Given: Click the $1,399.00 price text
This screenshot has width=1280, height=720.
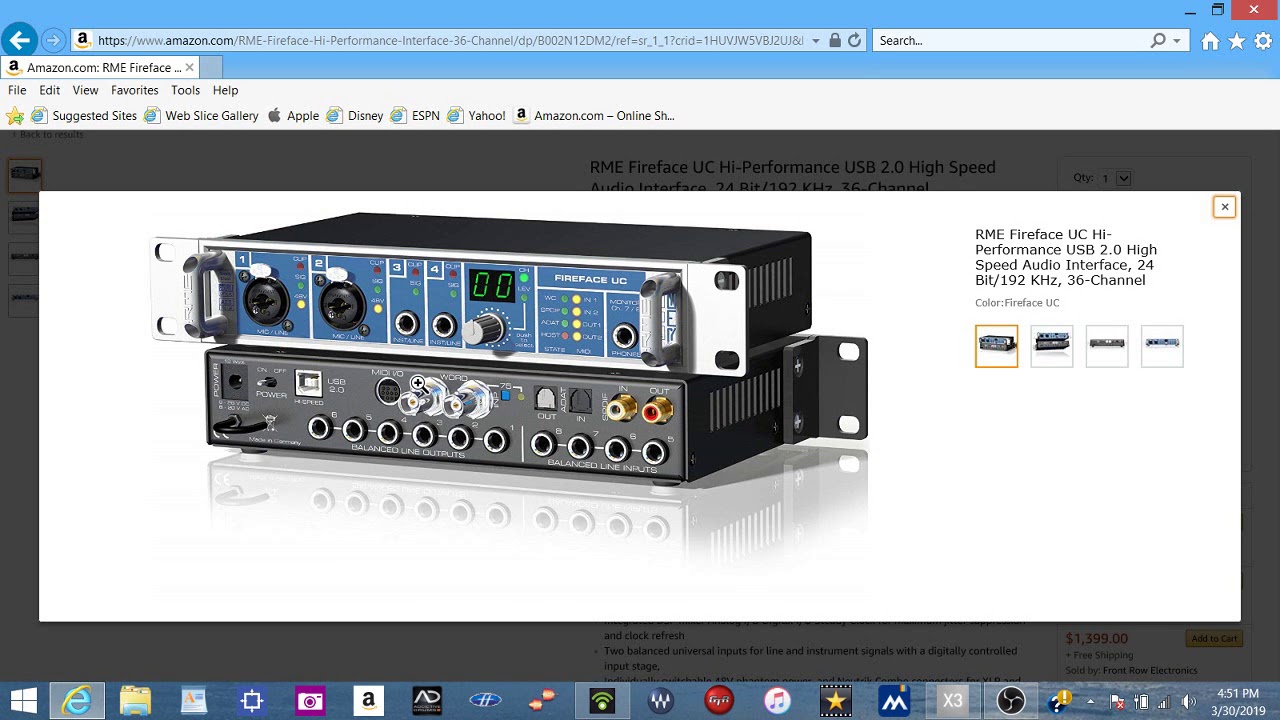Looking at the screenshot, I should click(1097, 639).
